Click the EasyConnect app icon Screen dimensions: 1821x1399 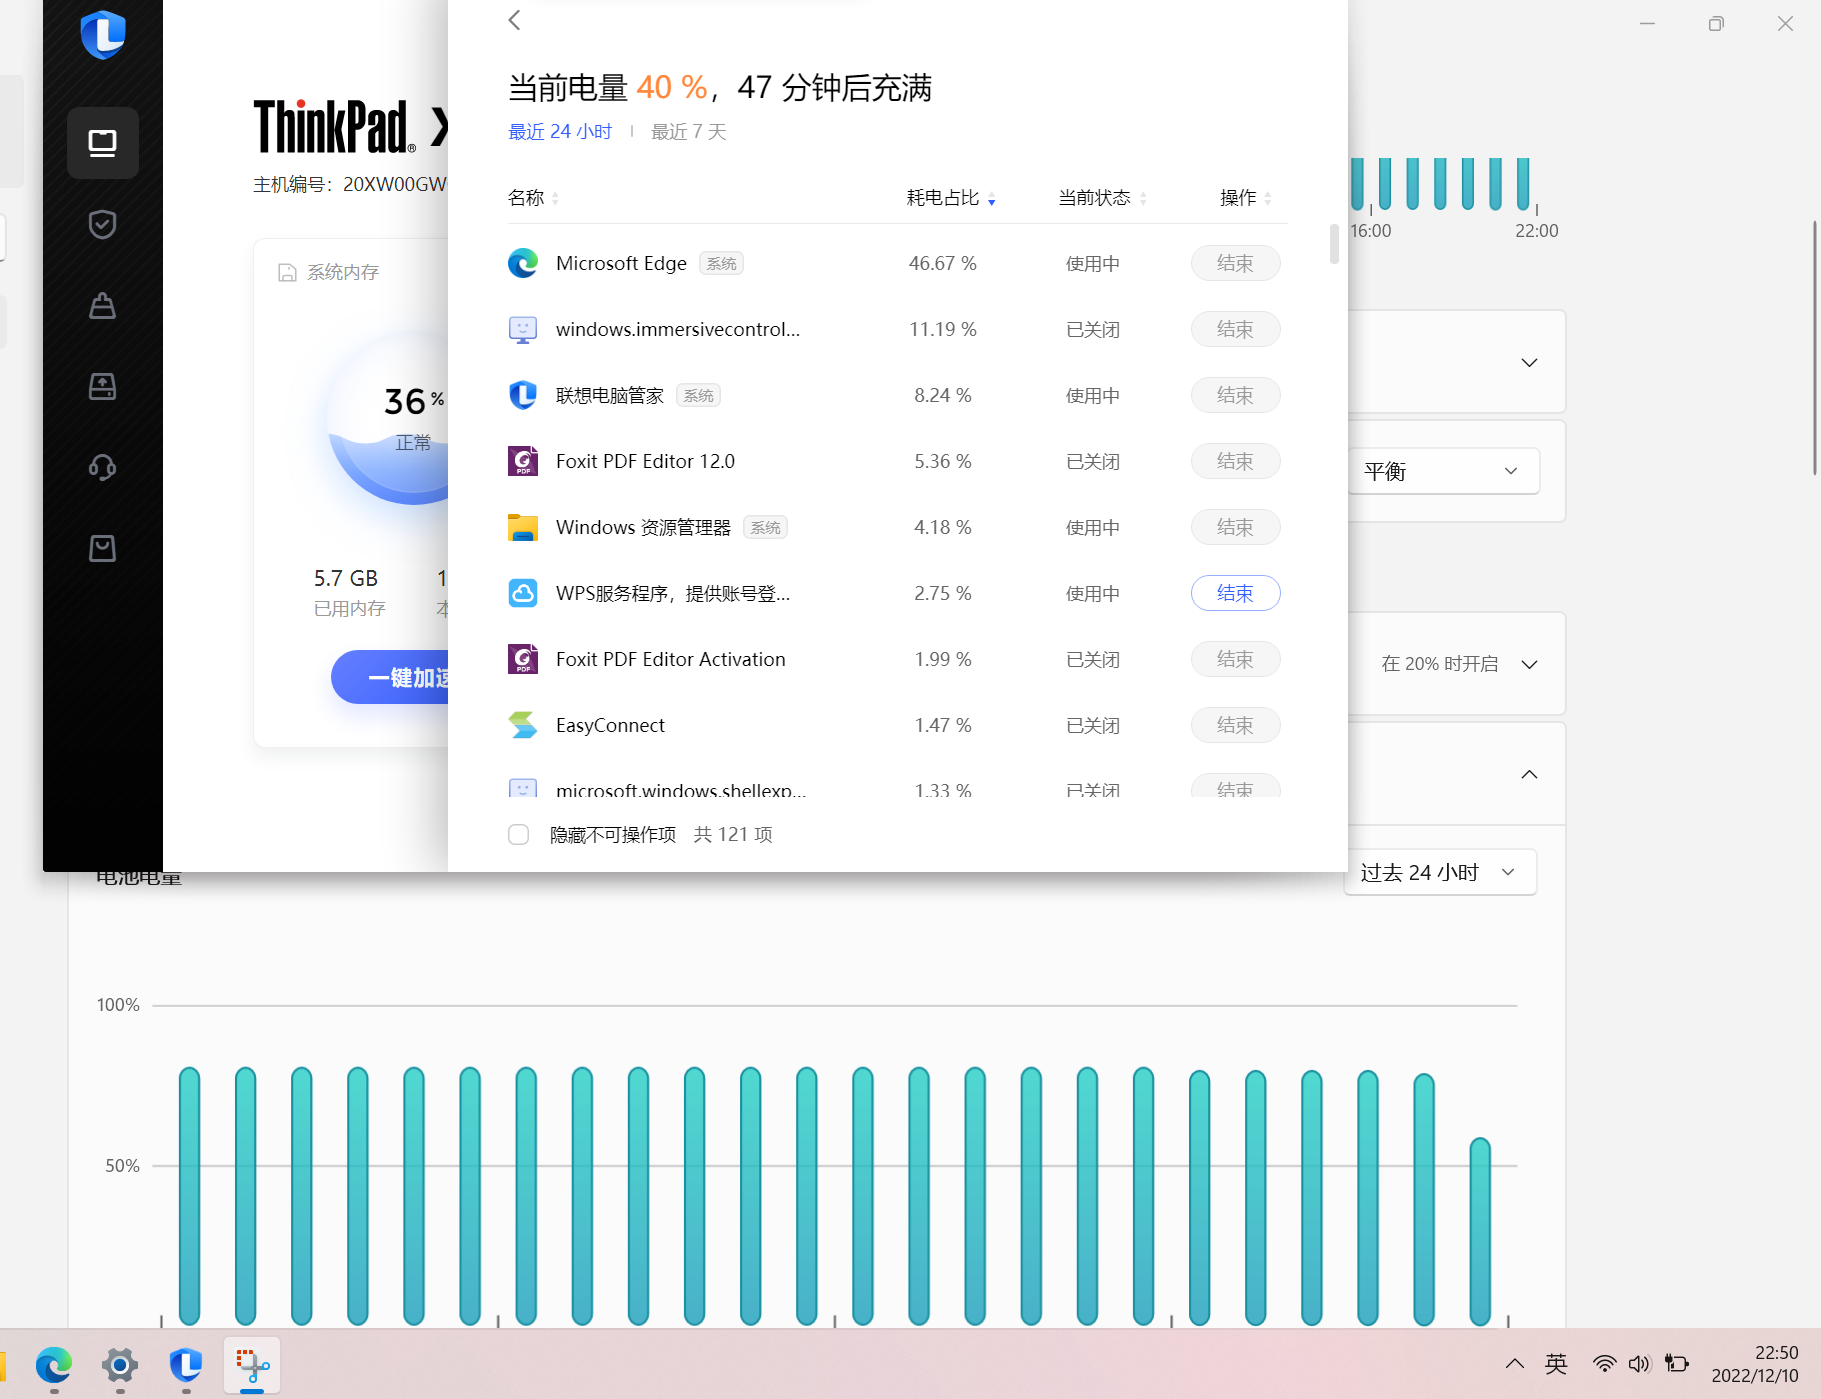coord(523,725)
